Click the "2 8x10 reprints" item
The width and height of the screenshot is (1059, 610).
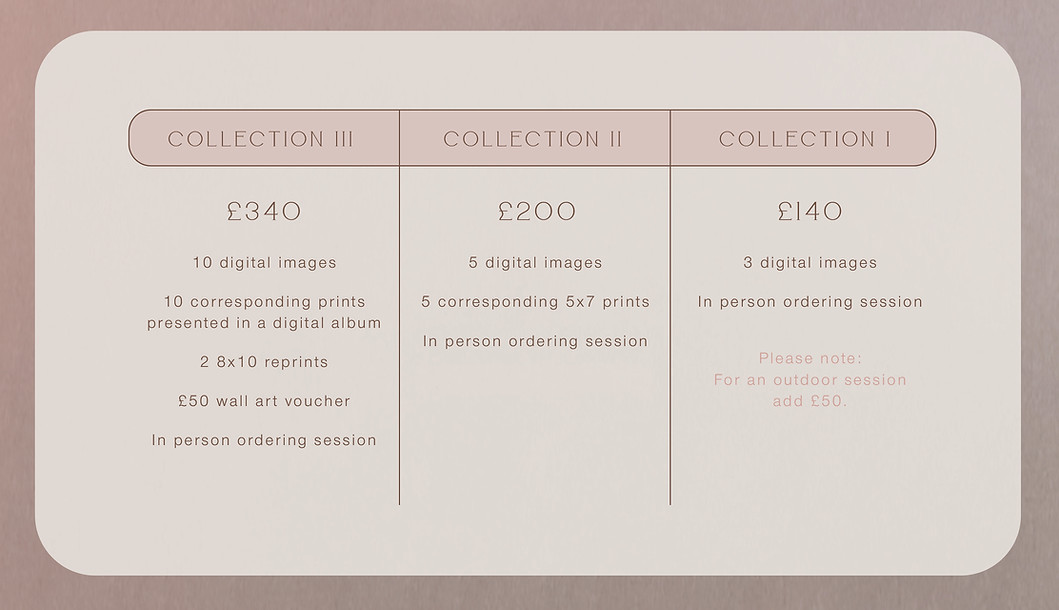click(264, 362)
